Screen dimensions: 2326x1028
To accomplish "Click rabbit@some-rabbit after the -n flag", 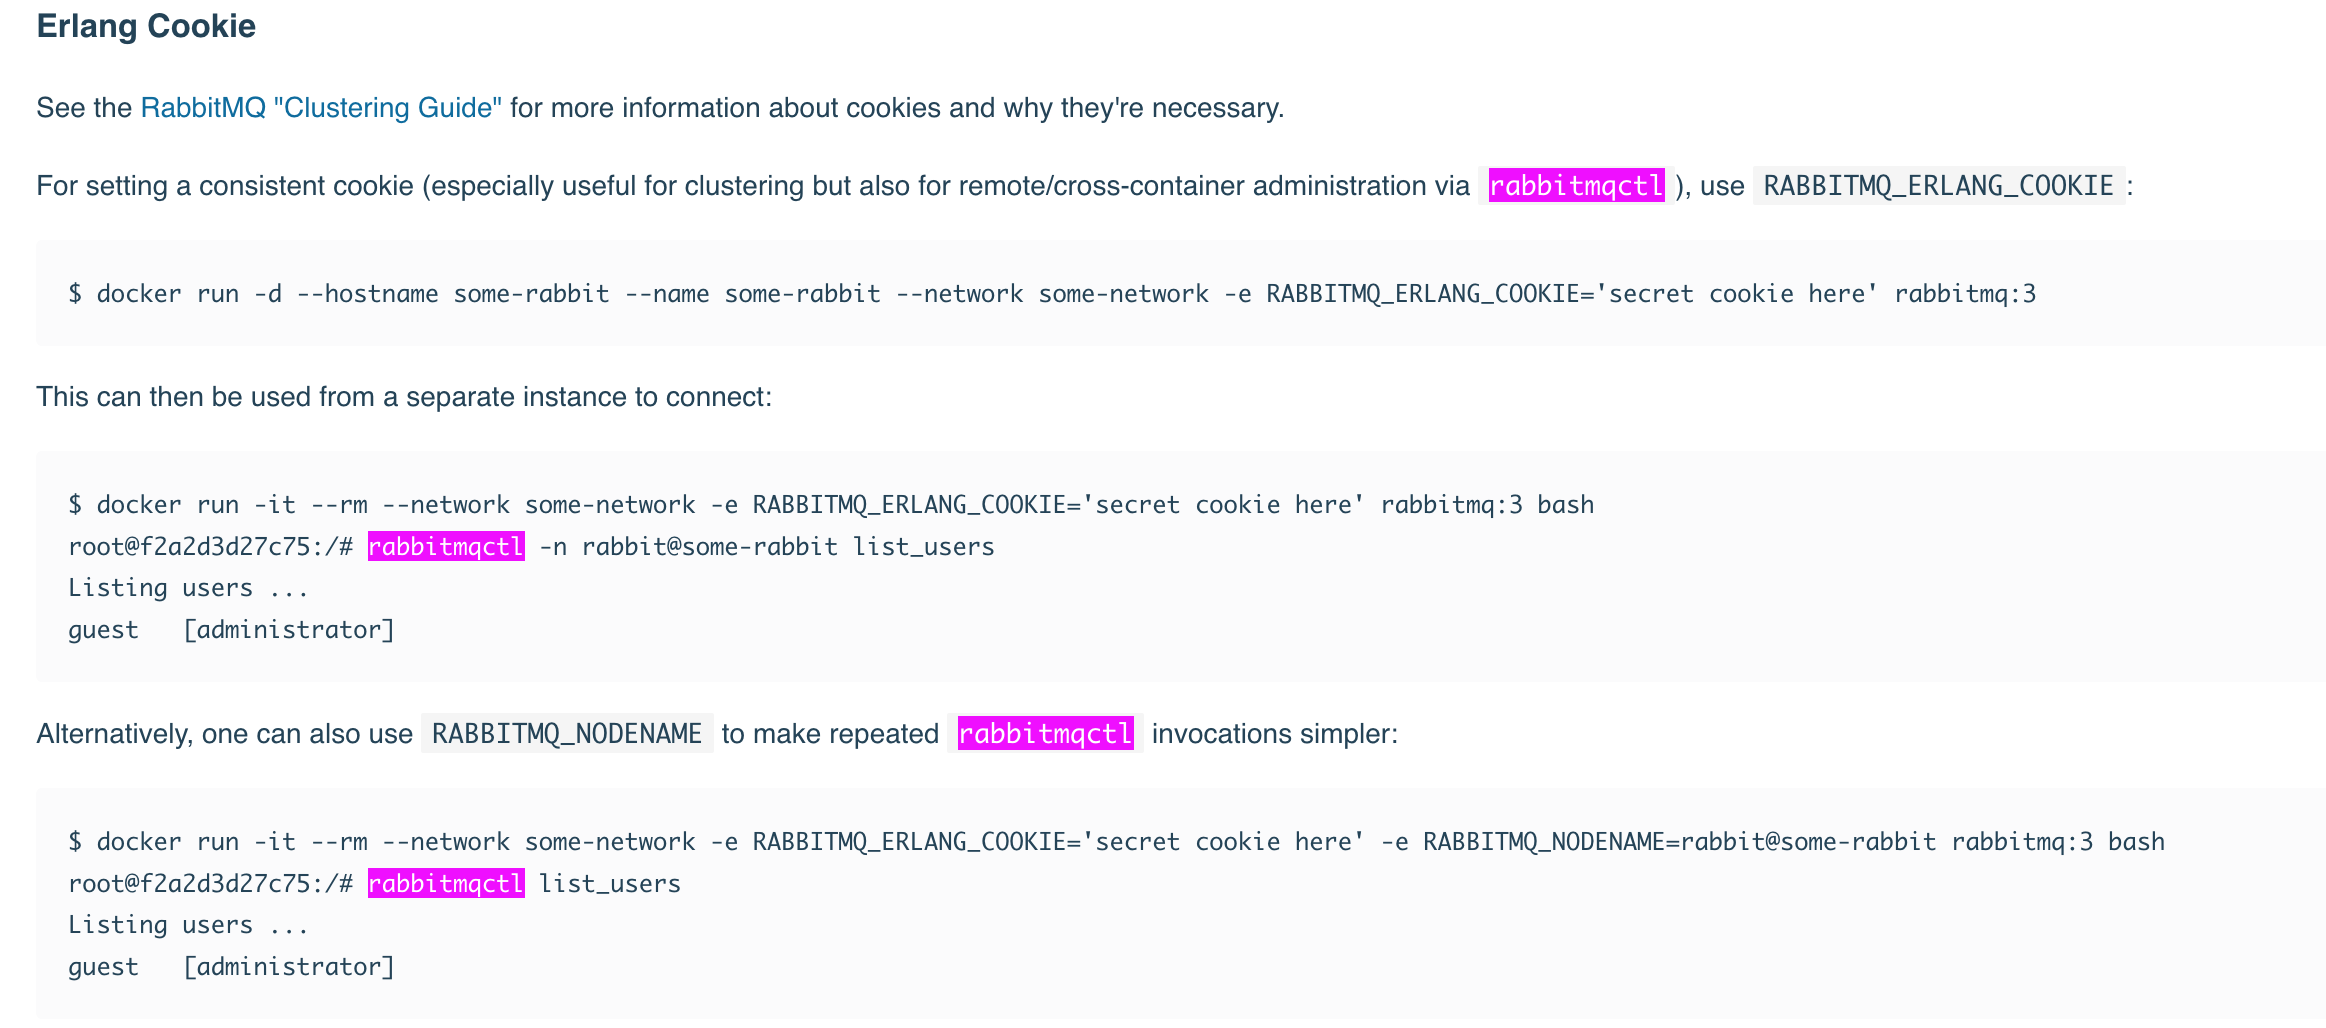I will coord(709,547).
